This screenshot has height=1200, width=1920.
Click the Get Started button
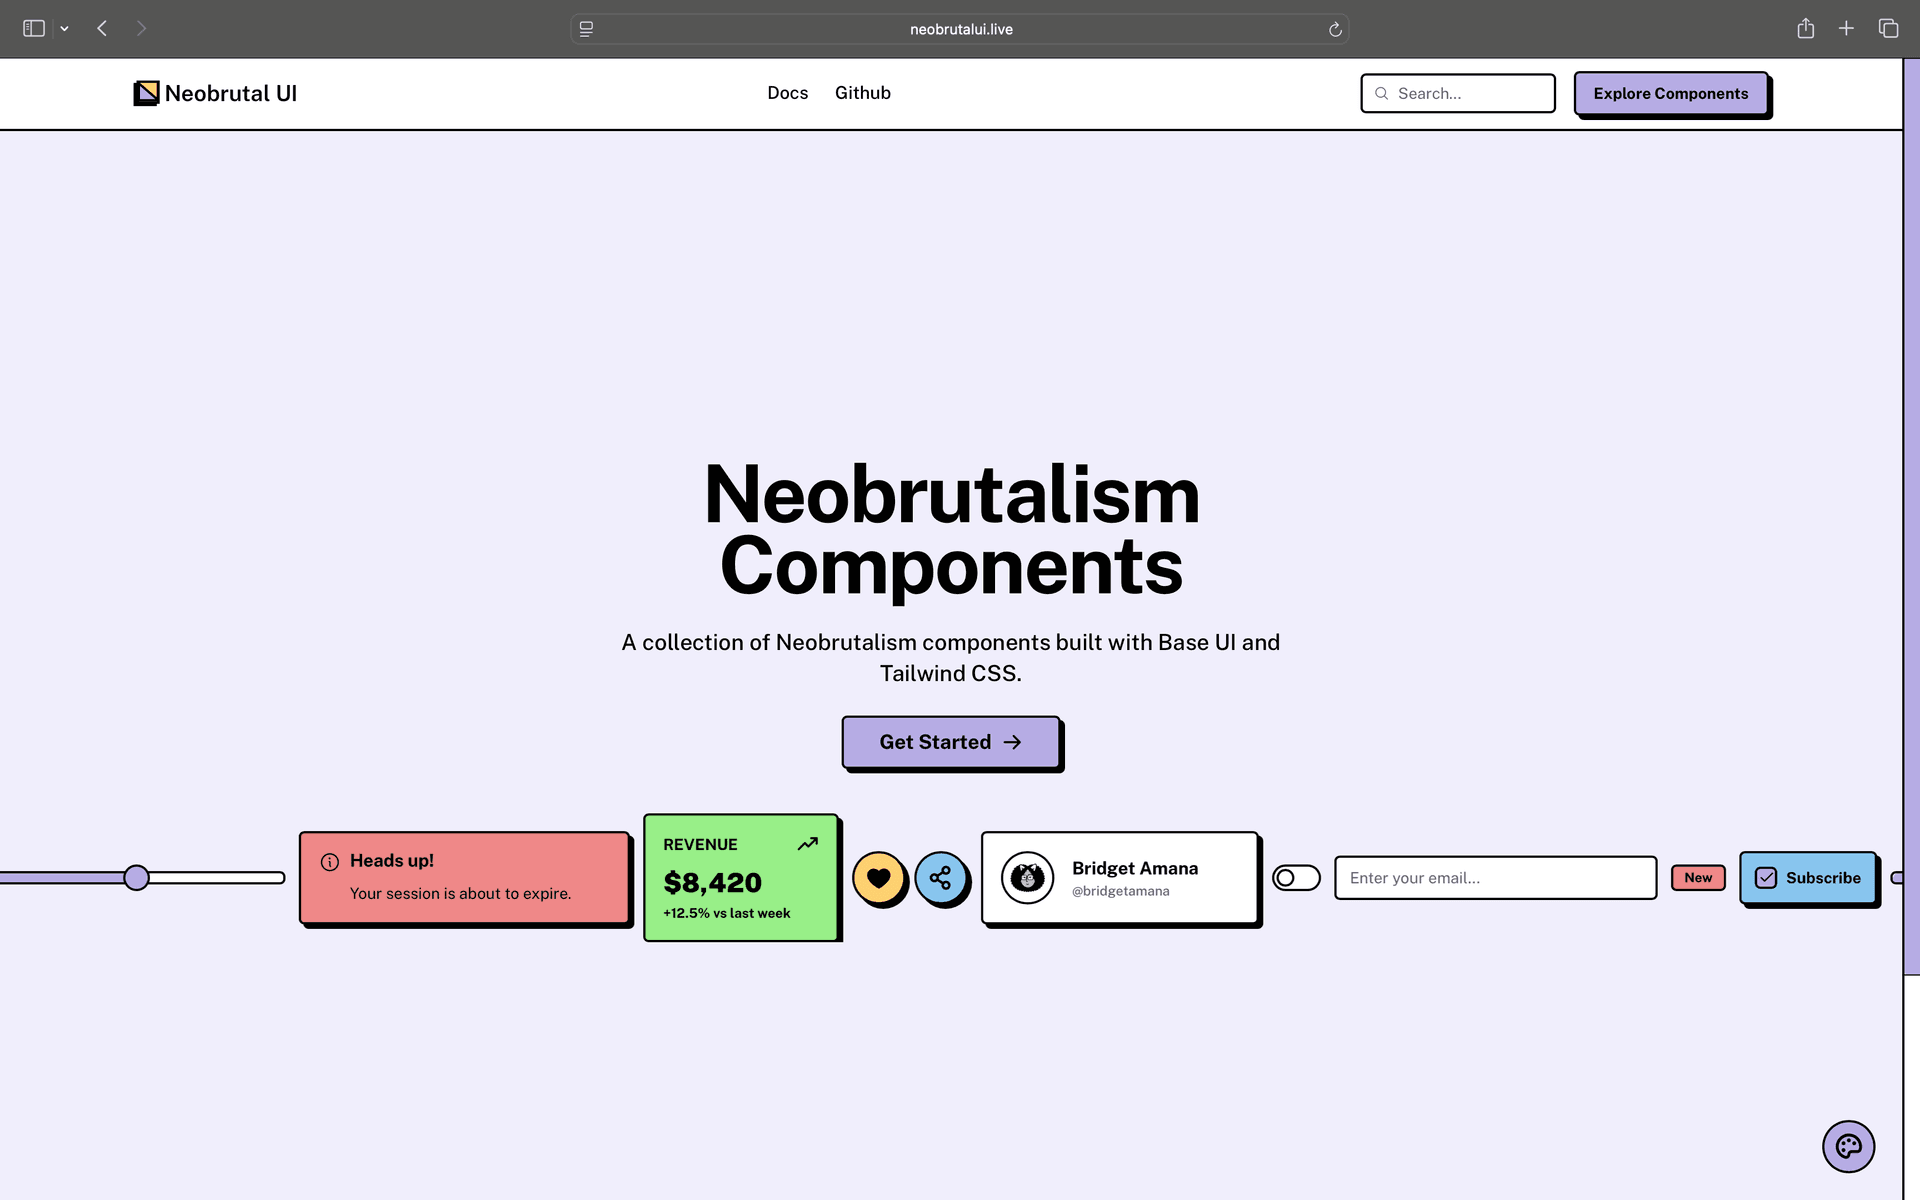coord(950,742)
